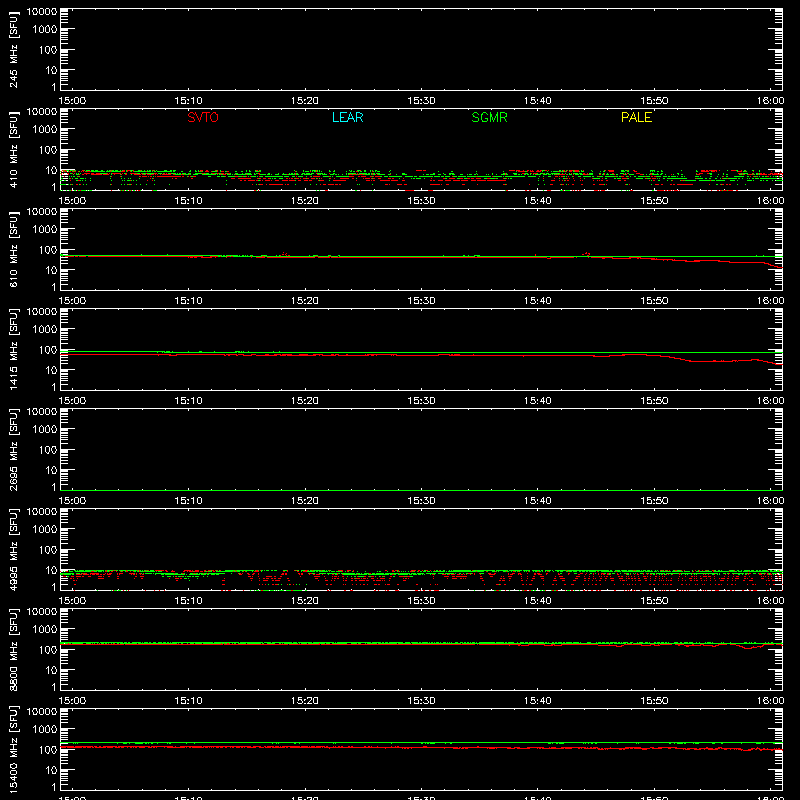
Task: Click 15:00 label under the 8800 MHz panel
Action: (72, 701)
